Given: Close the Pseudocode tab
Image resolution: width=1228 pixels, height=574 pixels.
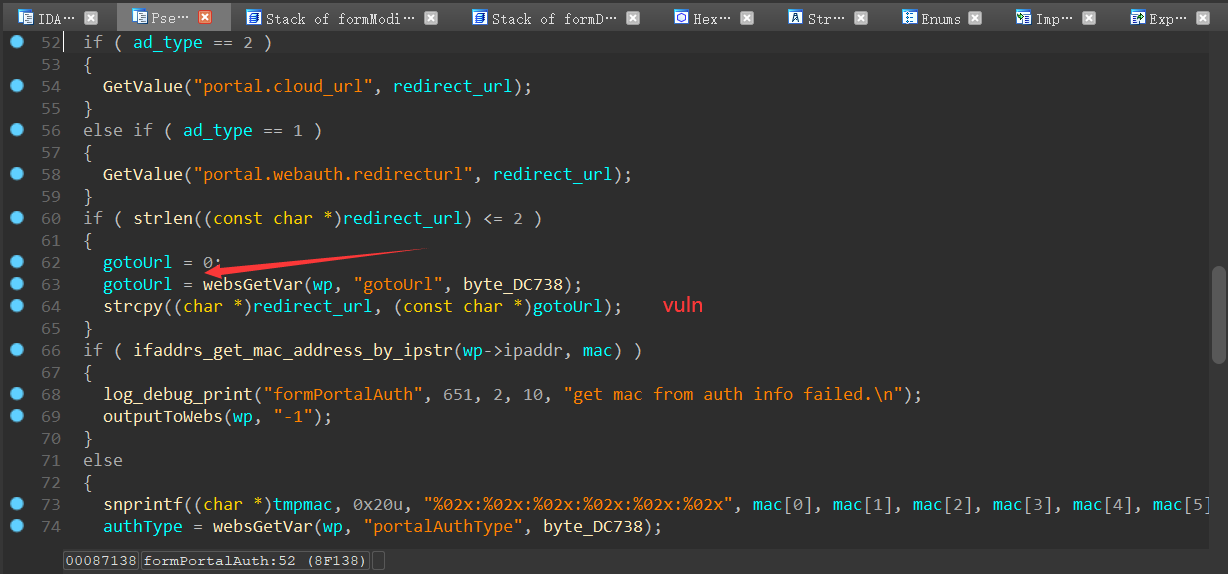Looking at the screenshot, I should coord(205,17).
